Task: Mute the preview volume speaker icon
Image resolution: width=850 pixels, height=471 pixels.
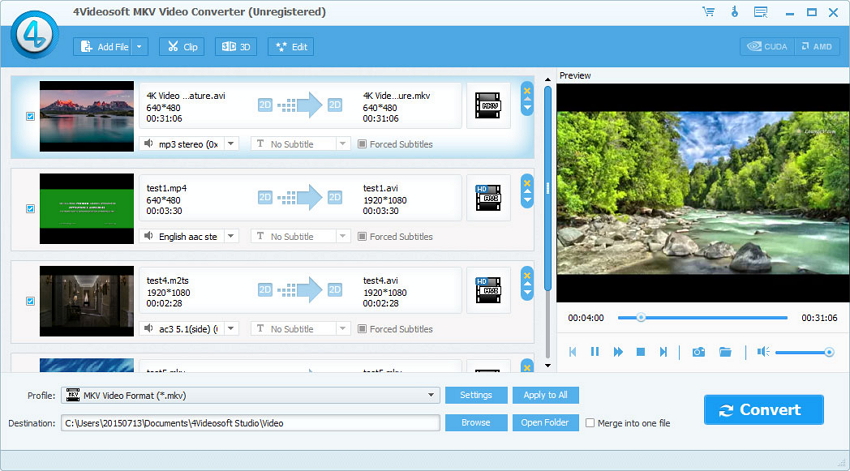Action: (x=762, y=352)
